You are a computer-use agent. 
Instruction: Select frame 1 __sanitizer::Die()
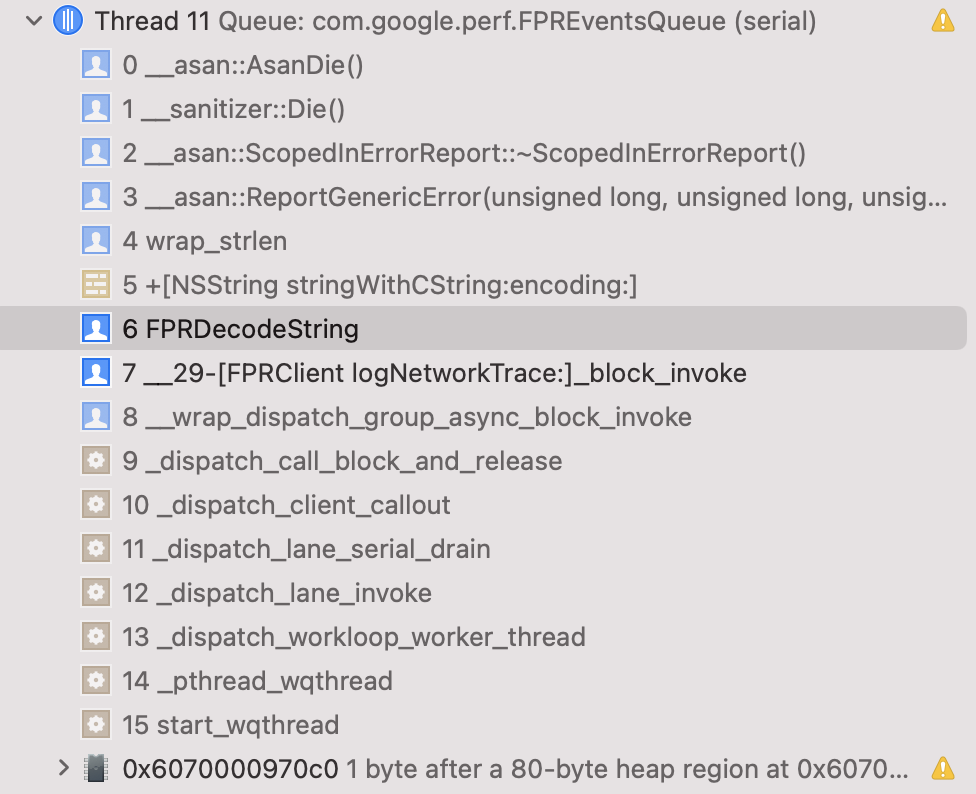[234, 109]
